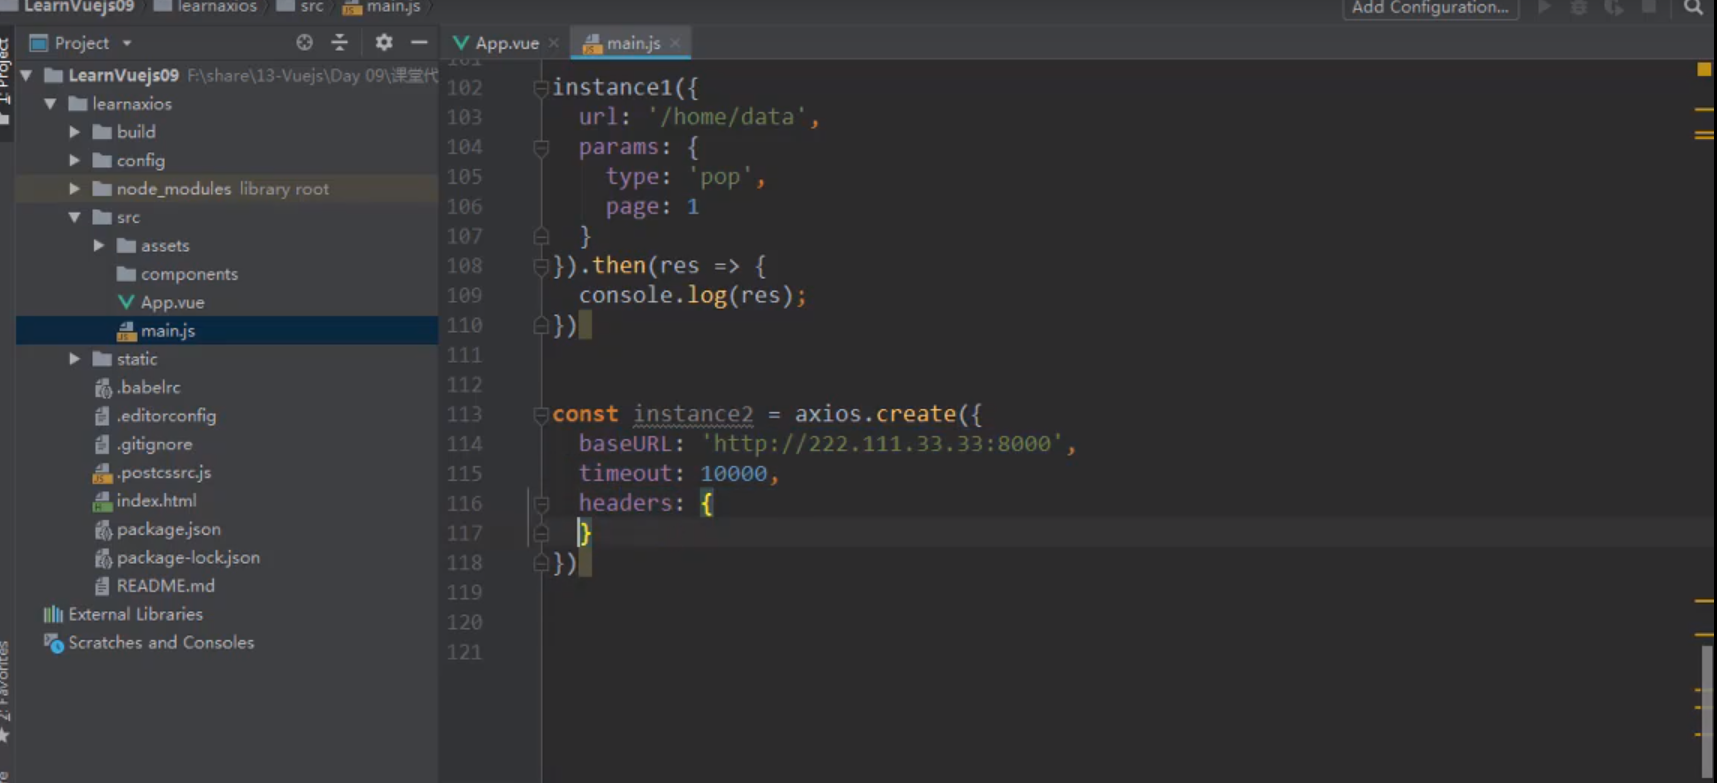Screen dimensions: 1717x783
Task: Open the Project view type dropdown
Action: tap(127, 43)
